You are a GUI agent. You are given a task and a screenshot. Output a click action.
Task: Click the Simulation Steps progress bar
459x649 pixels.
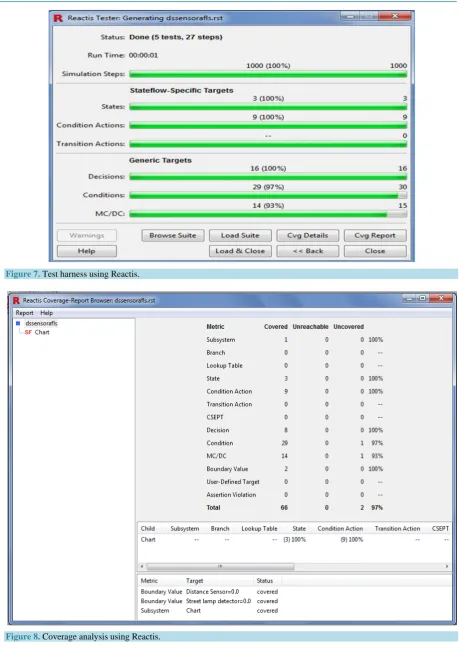[268, 74]
